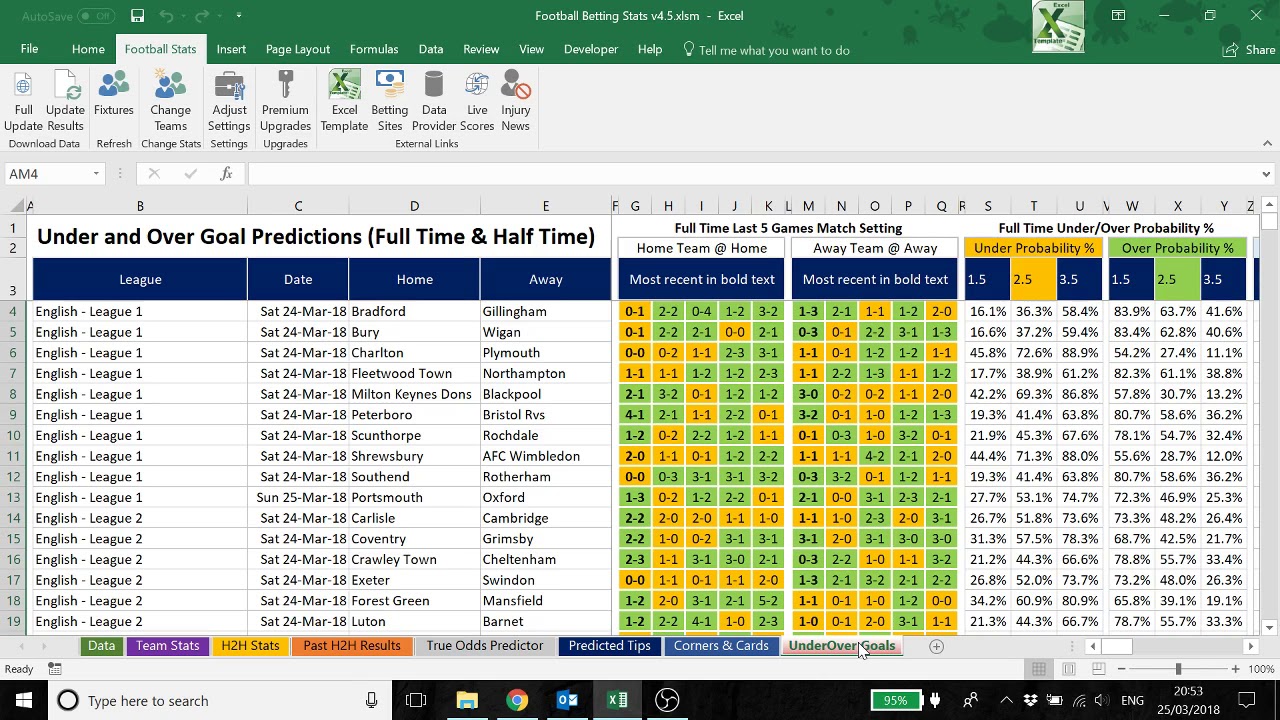Click the Undo arrow icon
1280x720 pixels.
point(166,16)
